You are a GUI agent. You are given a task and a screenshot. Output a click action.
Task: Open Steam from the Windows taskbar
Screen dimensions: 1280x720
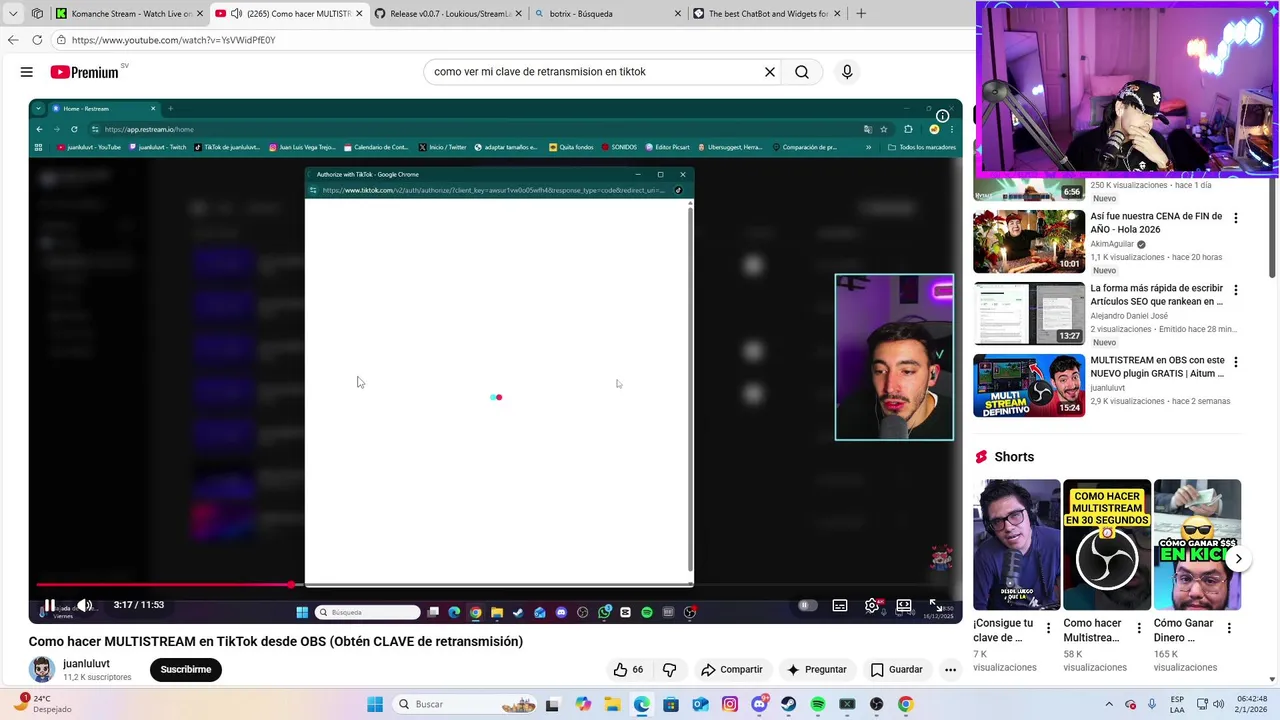(x=788, y=704)
